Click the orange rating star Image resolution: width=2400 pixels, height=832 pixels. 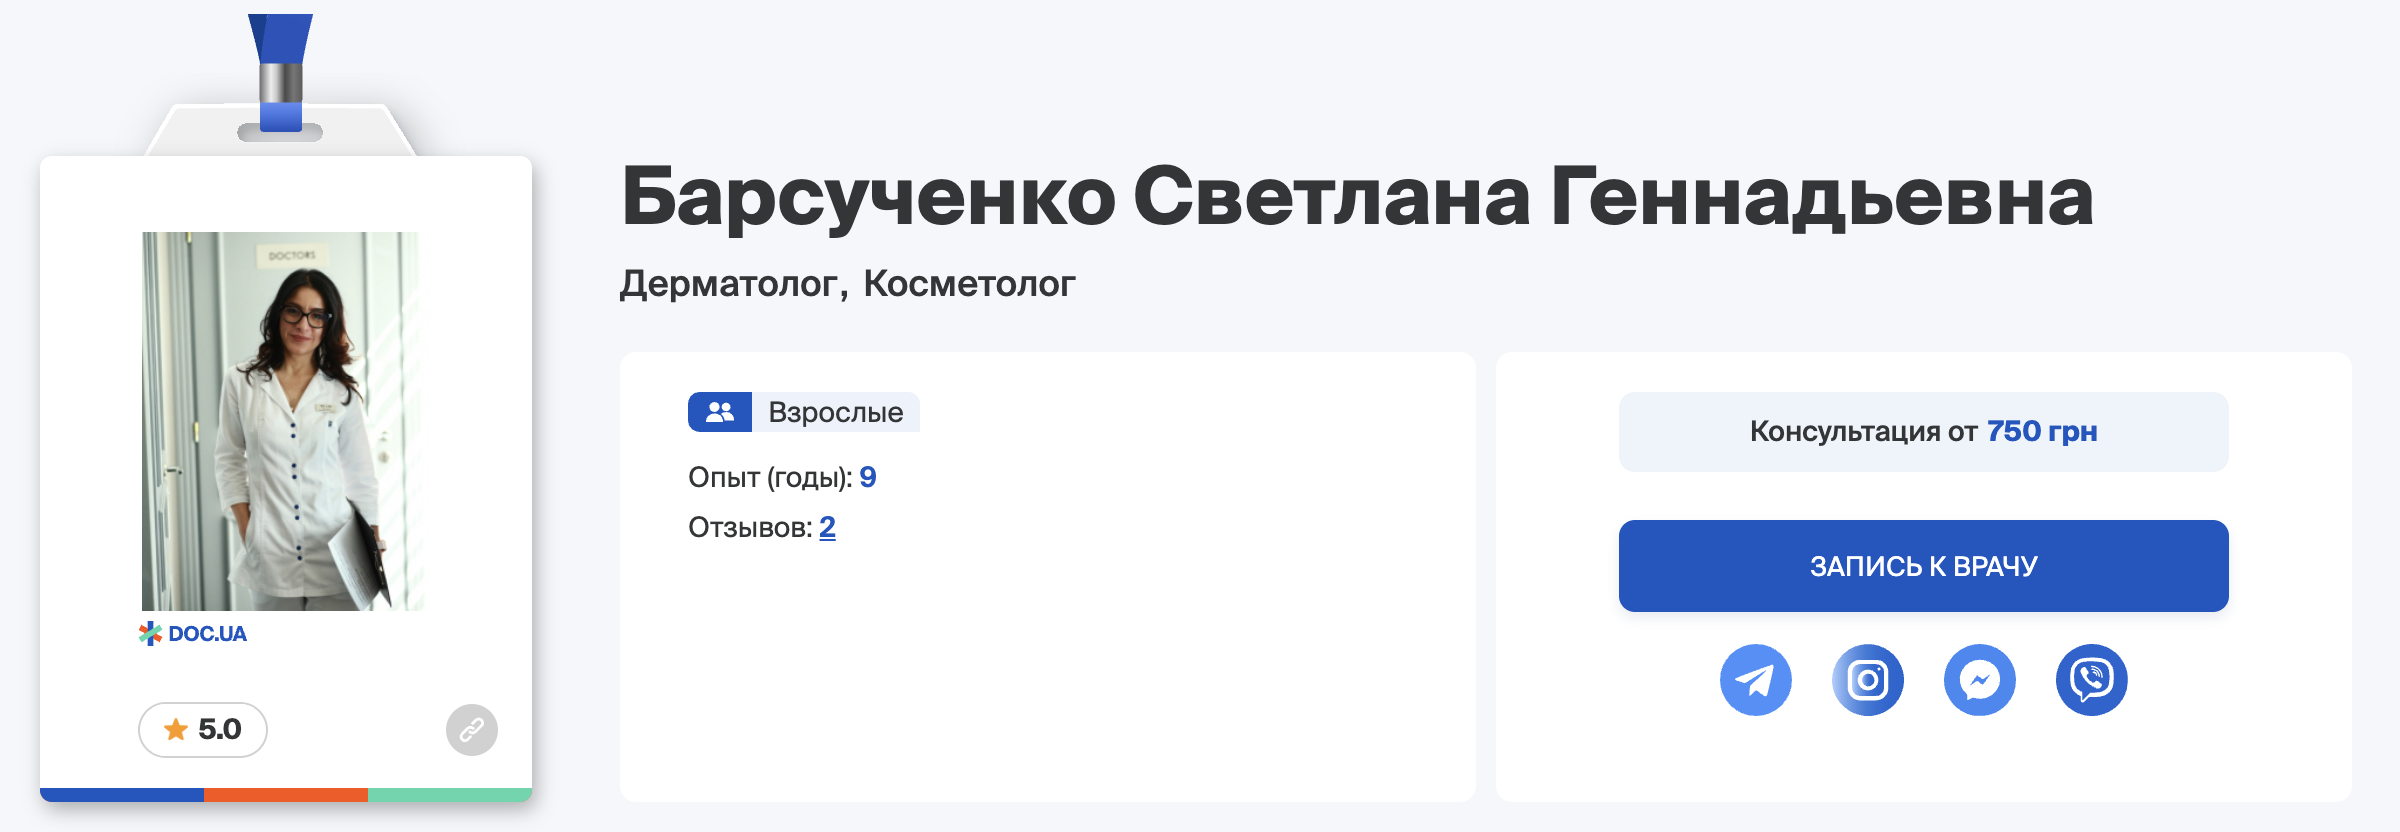coord(176,730)
